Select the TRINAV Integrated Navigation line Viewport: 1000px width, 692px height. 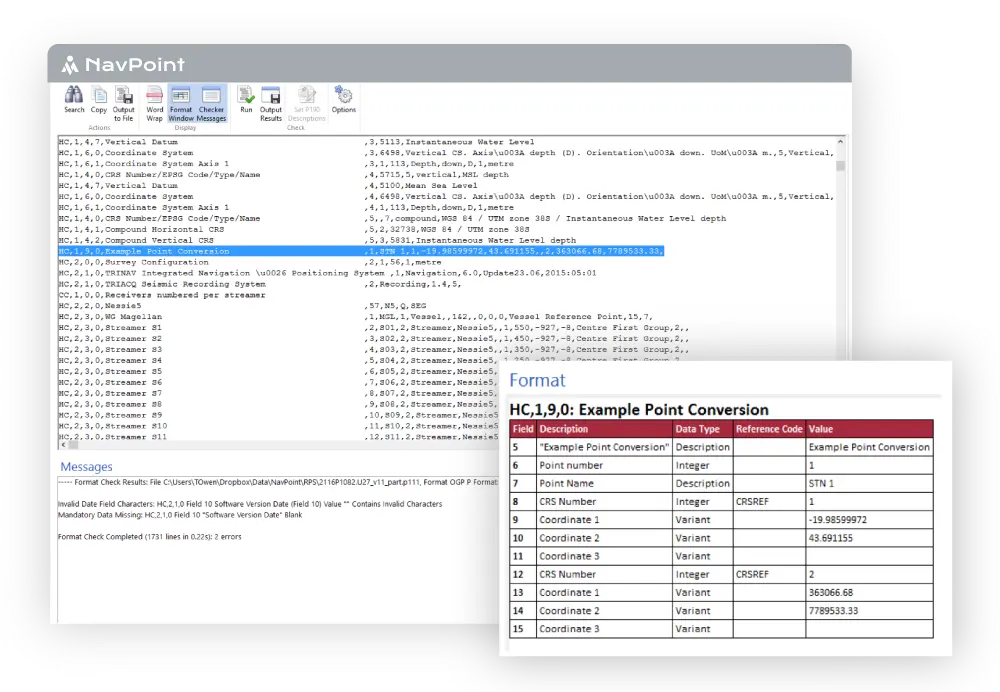pyautogui.click(x=327, y=273)
